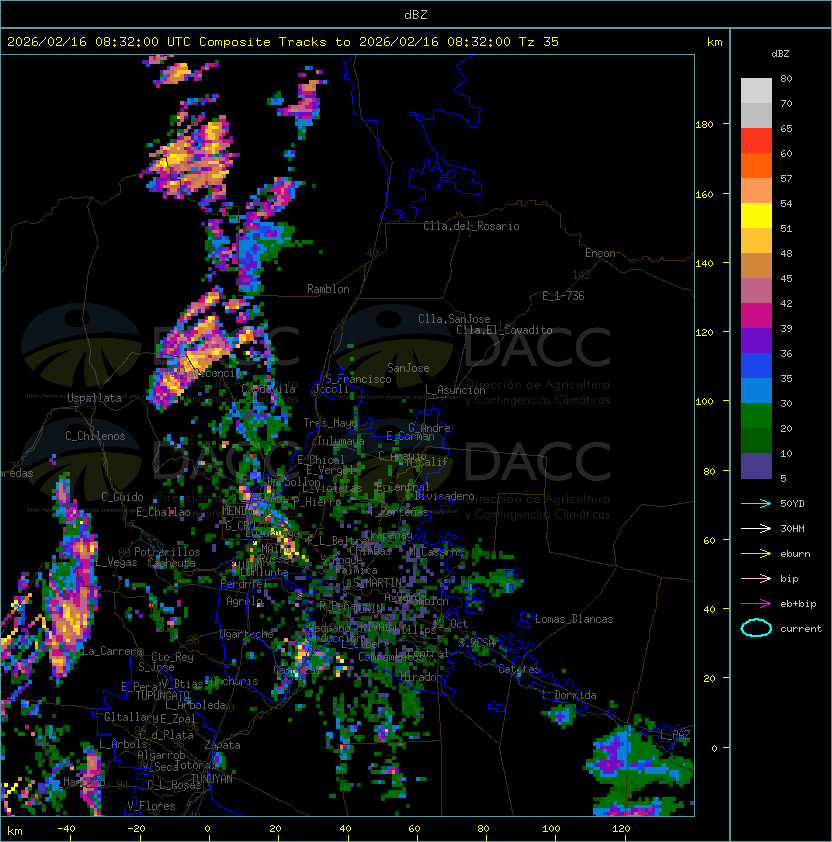
Task: Click the cyan ellipse 'current' legend icon
Action: click(x=756, y=628)
